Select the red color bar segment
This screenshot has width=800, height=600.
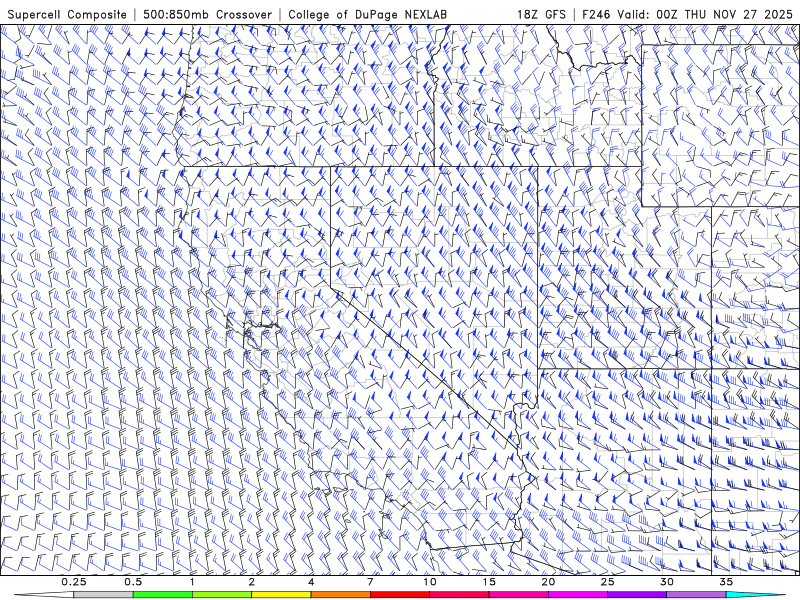click(x=399, y=595)
